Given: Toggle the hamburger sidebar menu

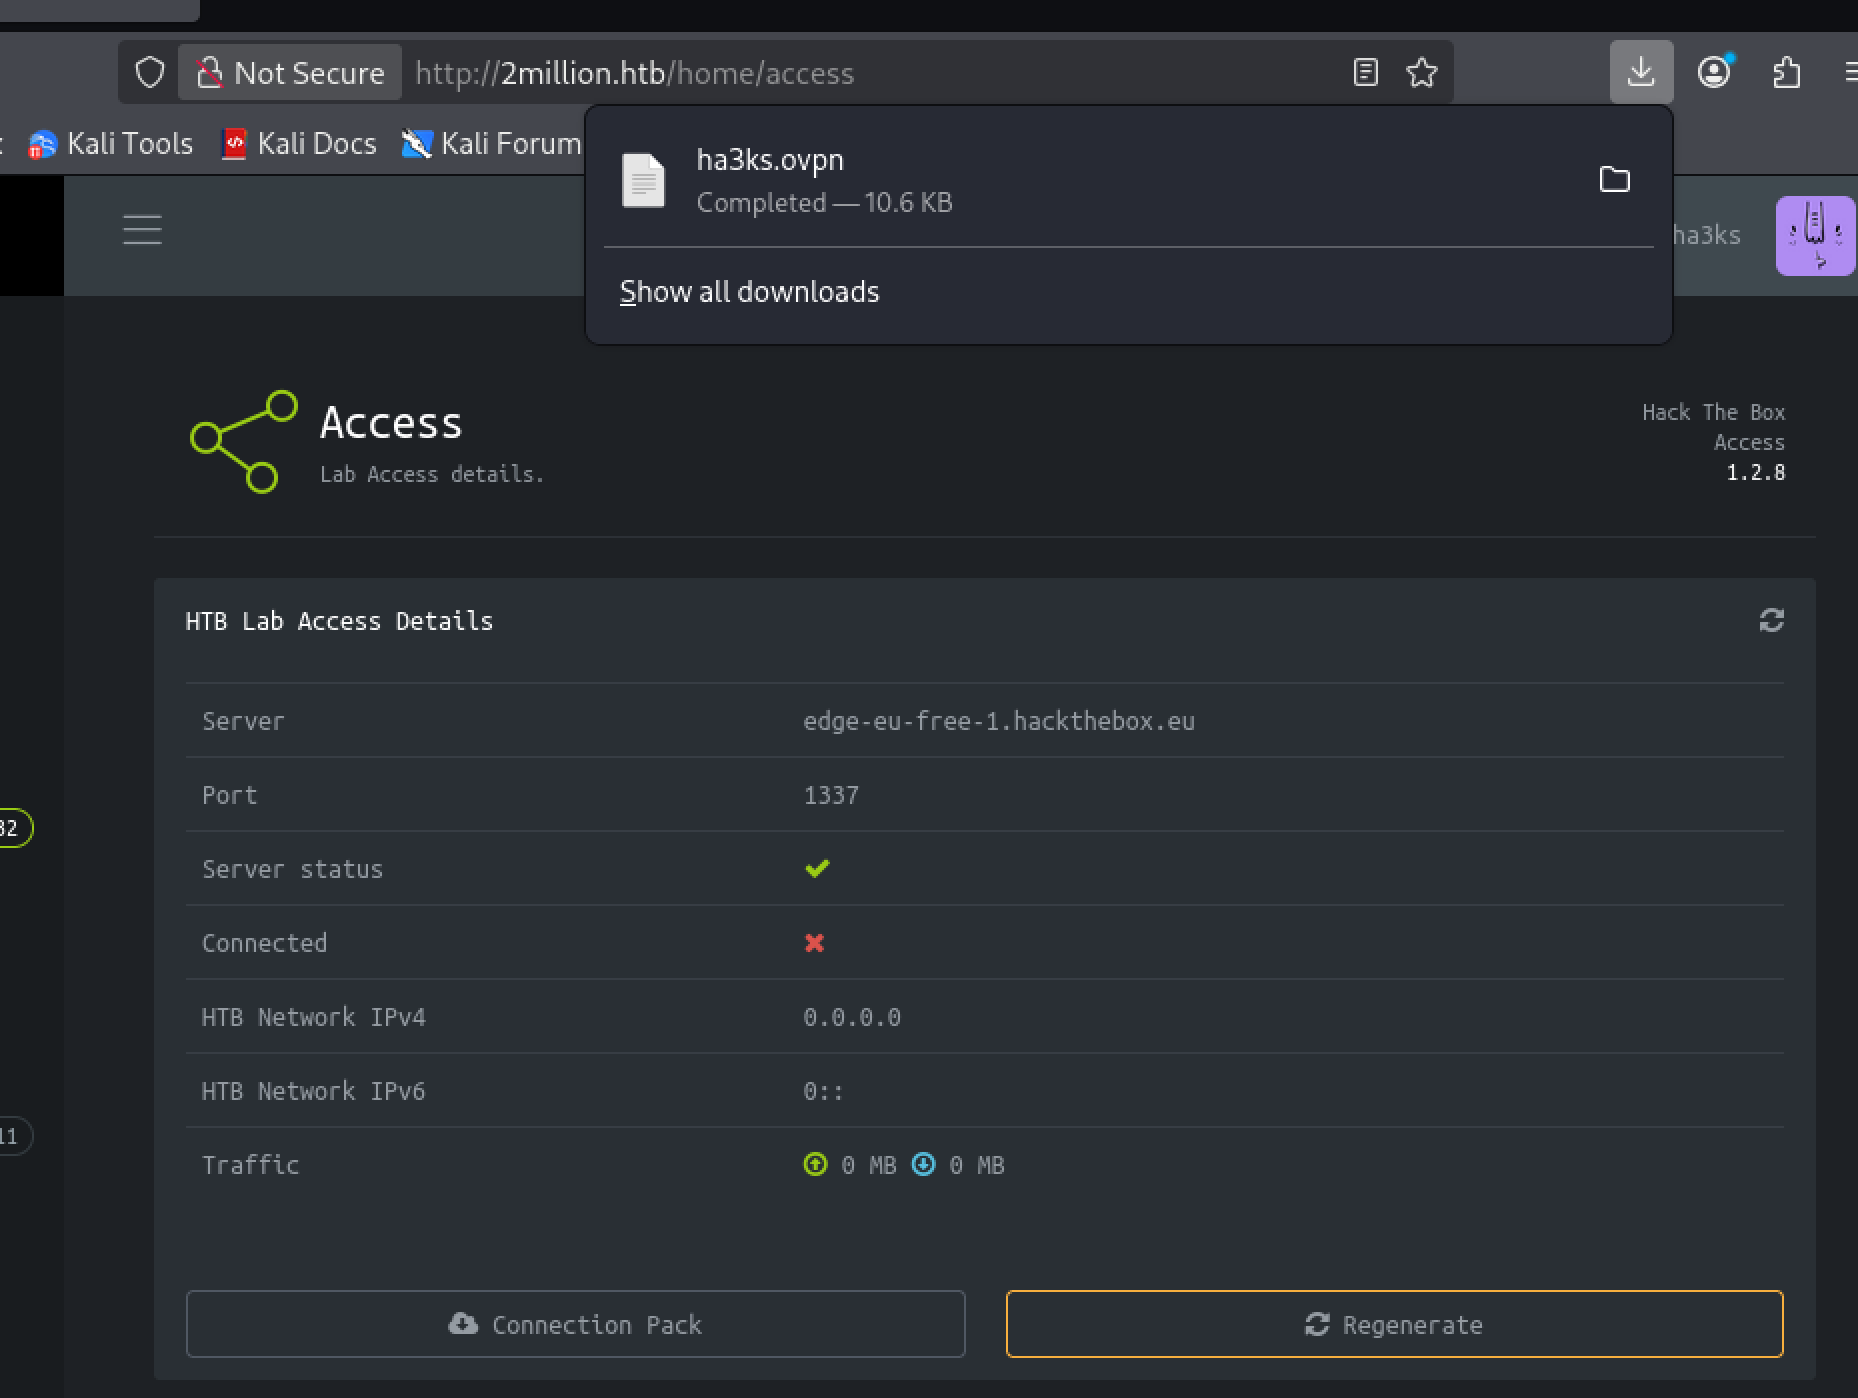Looking at the screenshot, I should [x=142, y=230].
